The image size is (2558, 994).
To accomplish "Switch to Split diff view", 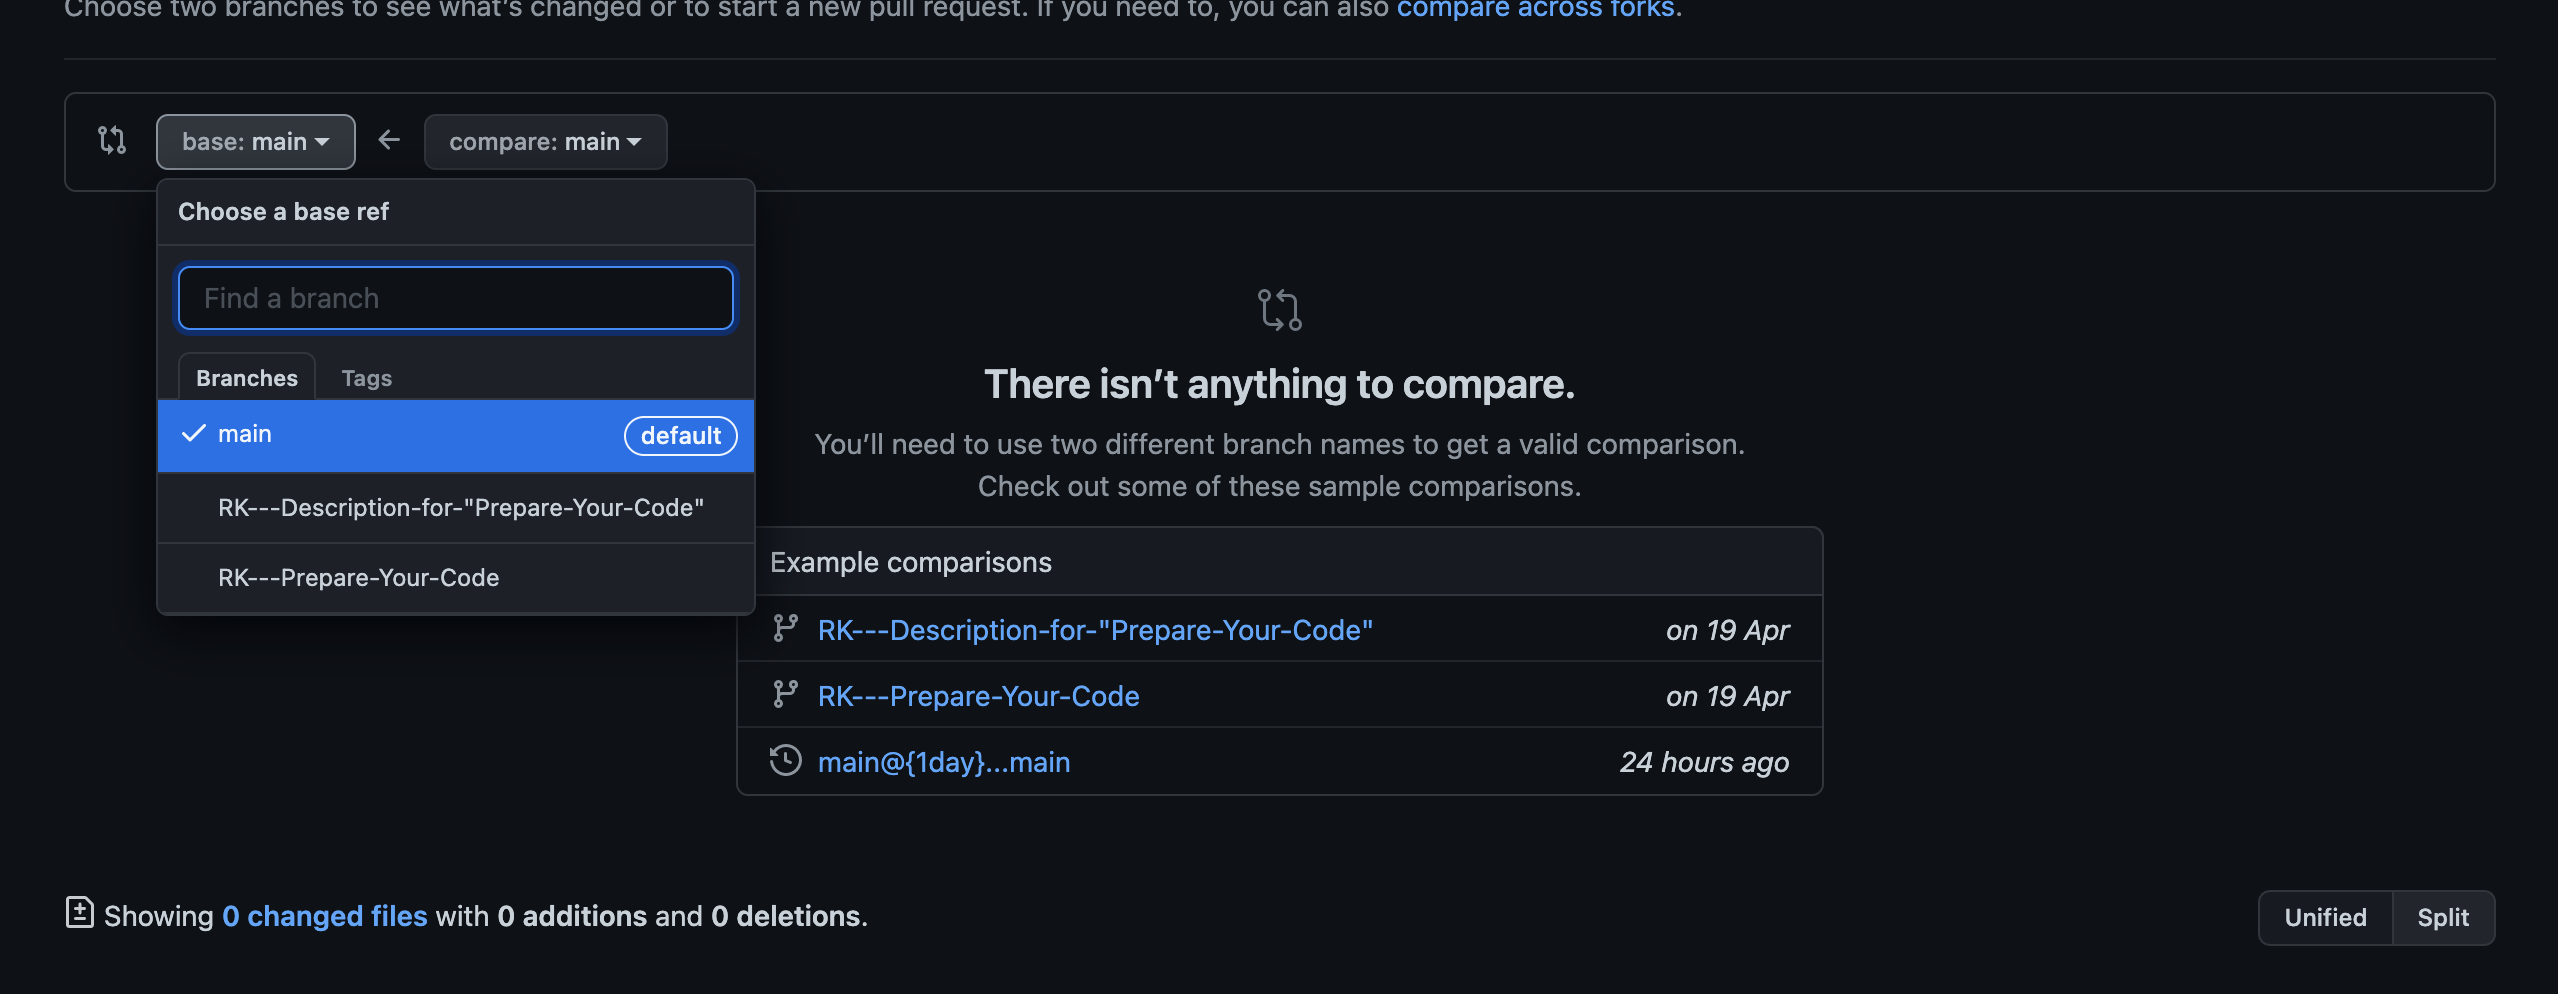I will [2441, 916].
